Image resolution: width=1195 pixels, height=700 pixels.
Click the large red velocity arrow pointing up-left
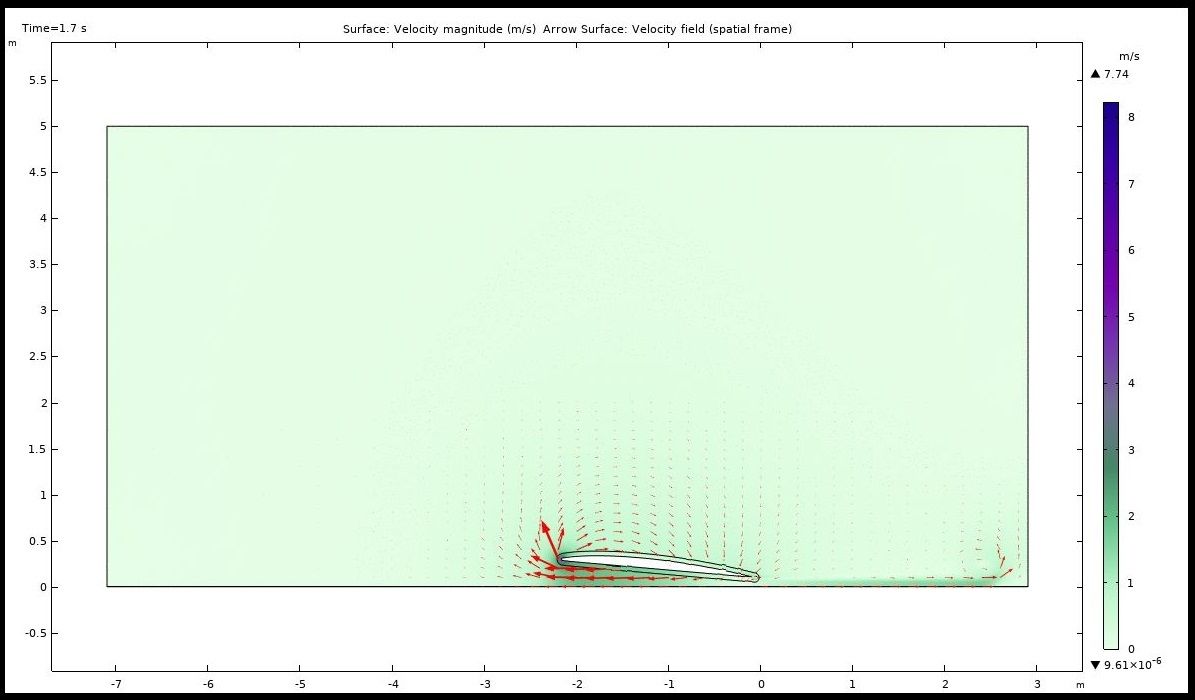(x=550, y=540)
